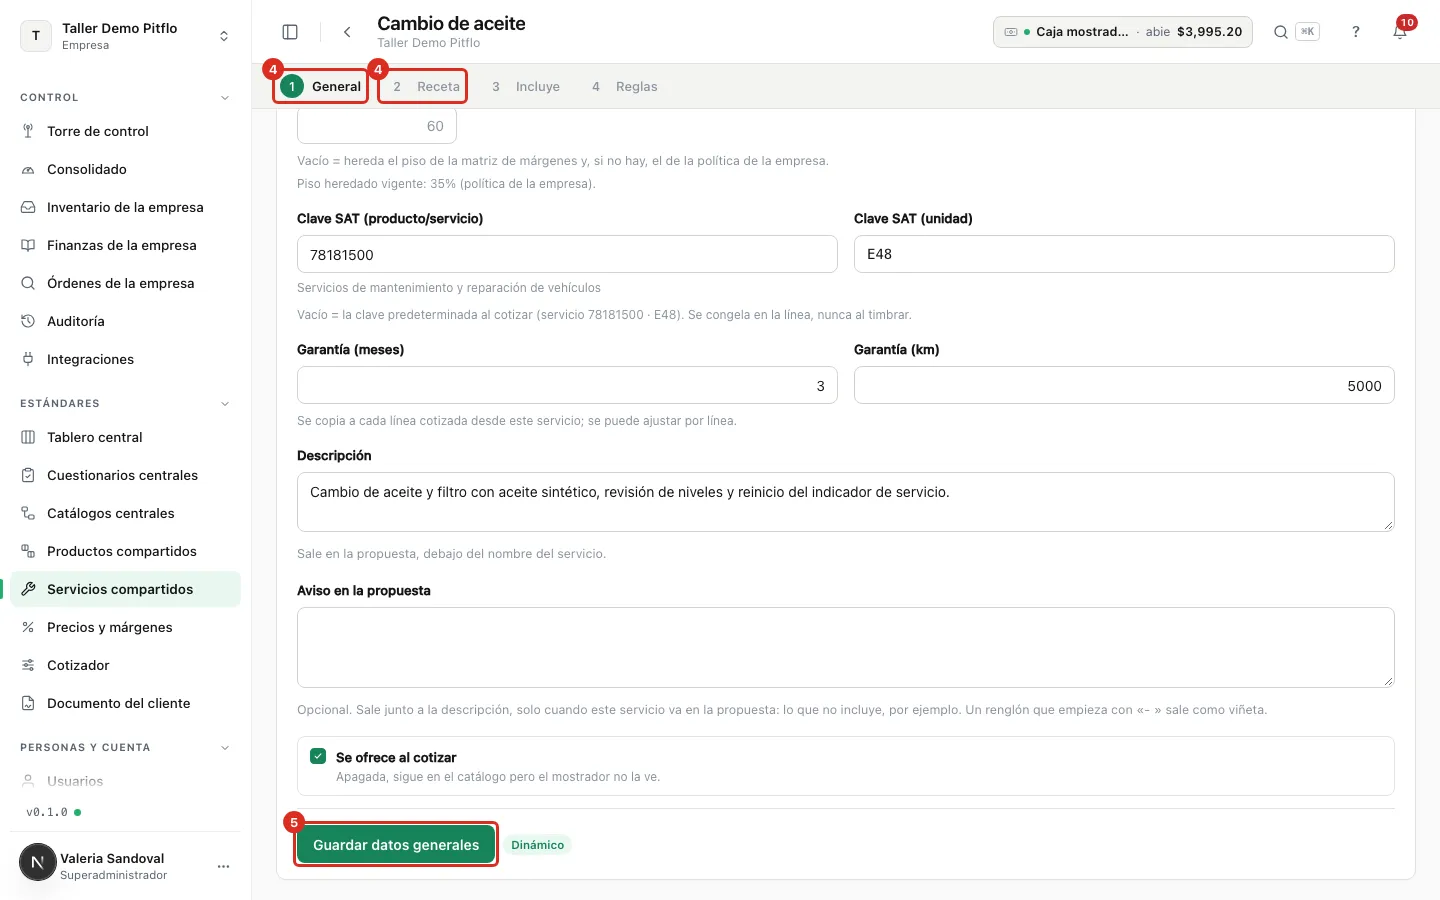The height and width of the screenshot is (900, 1440).
Task: Switch to the Reglas step tab
Action: [x=625, y=87]
